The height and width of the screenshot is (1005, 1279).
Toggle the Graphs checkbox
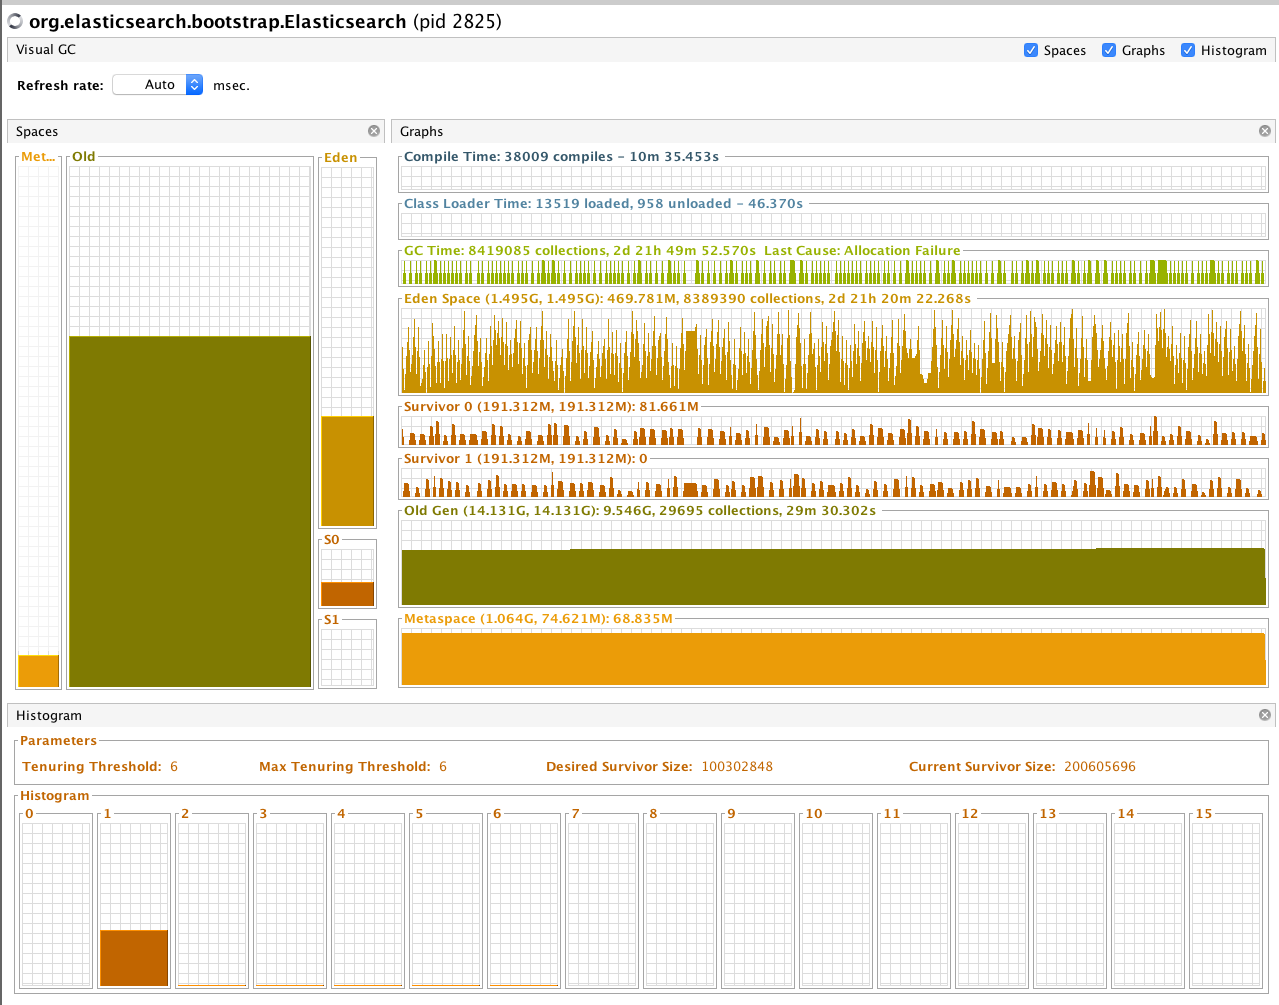[x=1109, y=50]
